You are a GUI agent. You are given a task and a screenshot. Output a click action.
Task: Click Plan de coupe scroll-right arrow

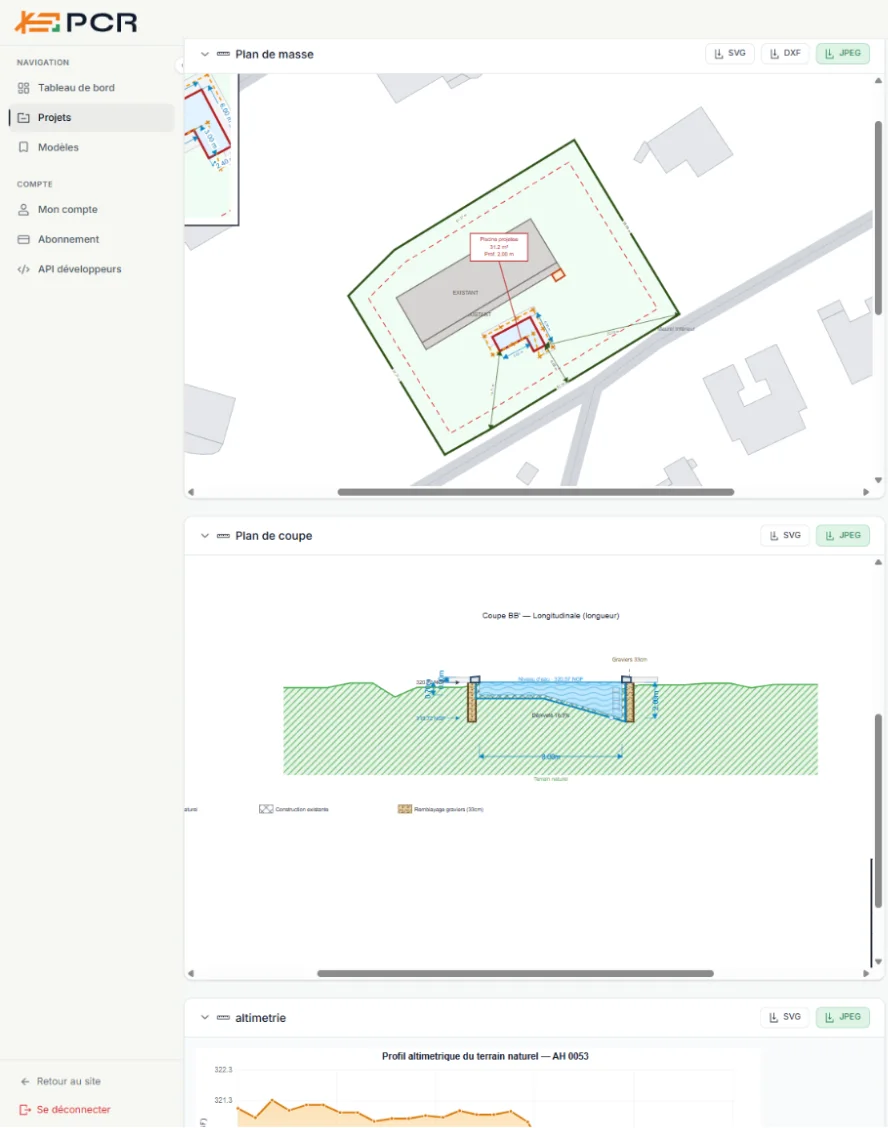point(866,973)
